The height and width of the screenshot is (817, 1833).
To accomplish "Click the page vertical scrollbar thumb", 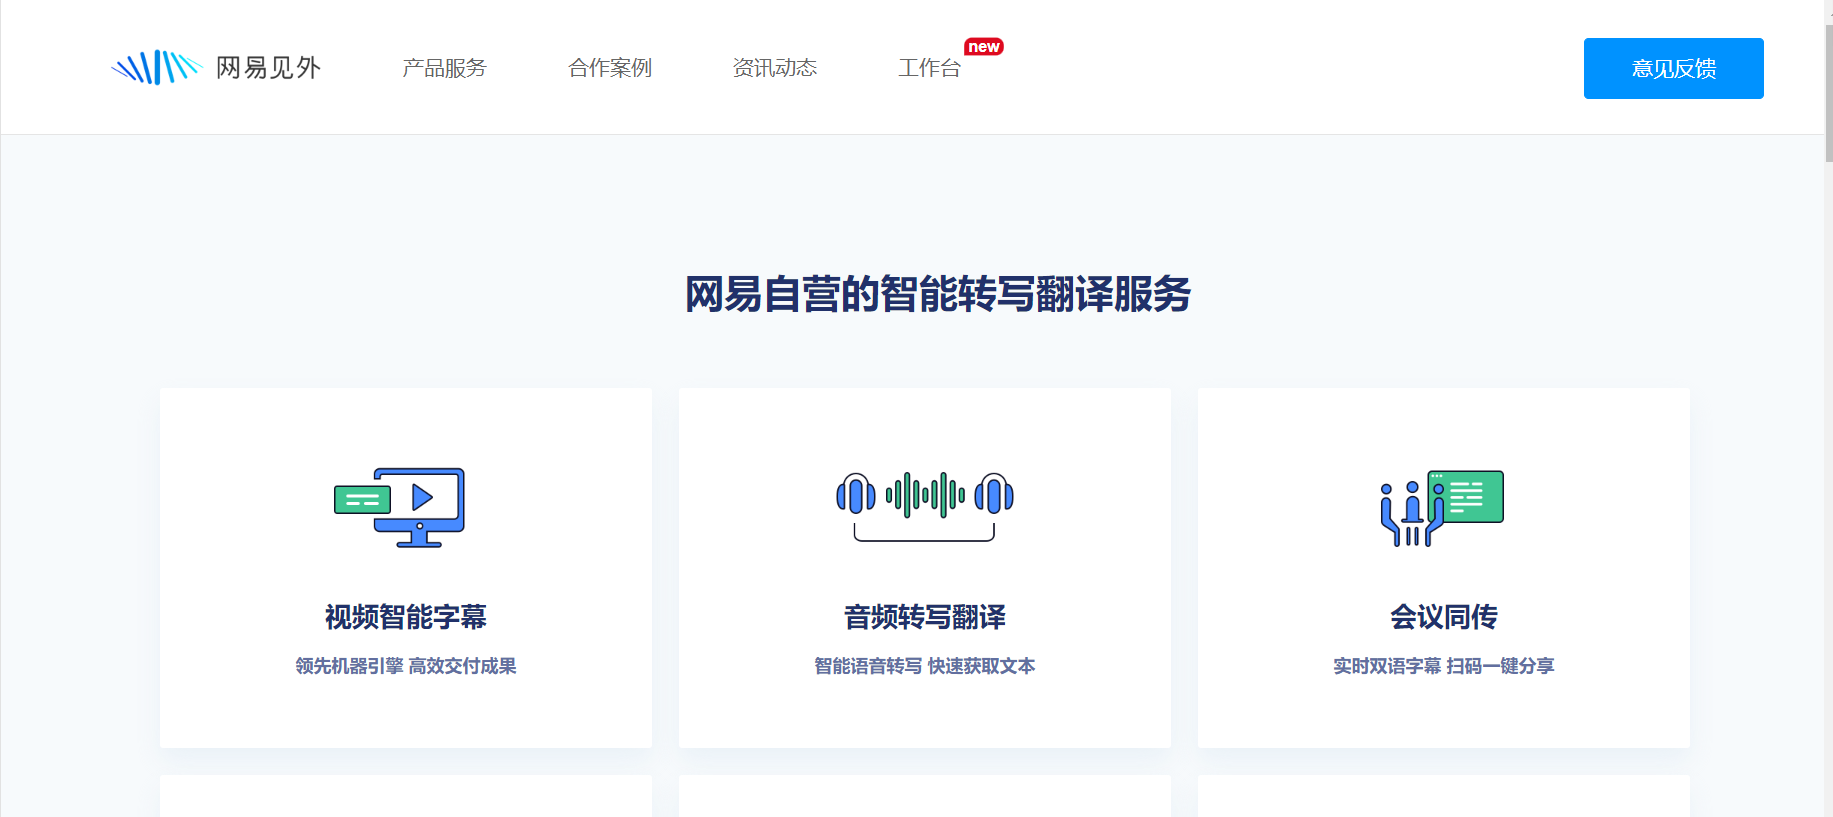I will [1829, 92].
